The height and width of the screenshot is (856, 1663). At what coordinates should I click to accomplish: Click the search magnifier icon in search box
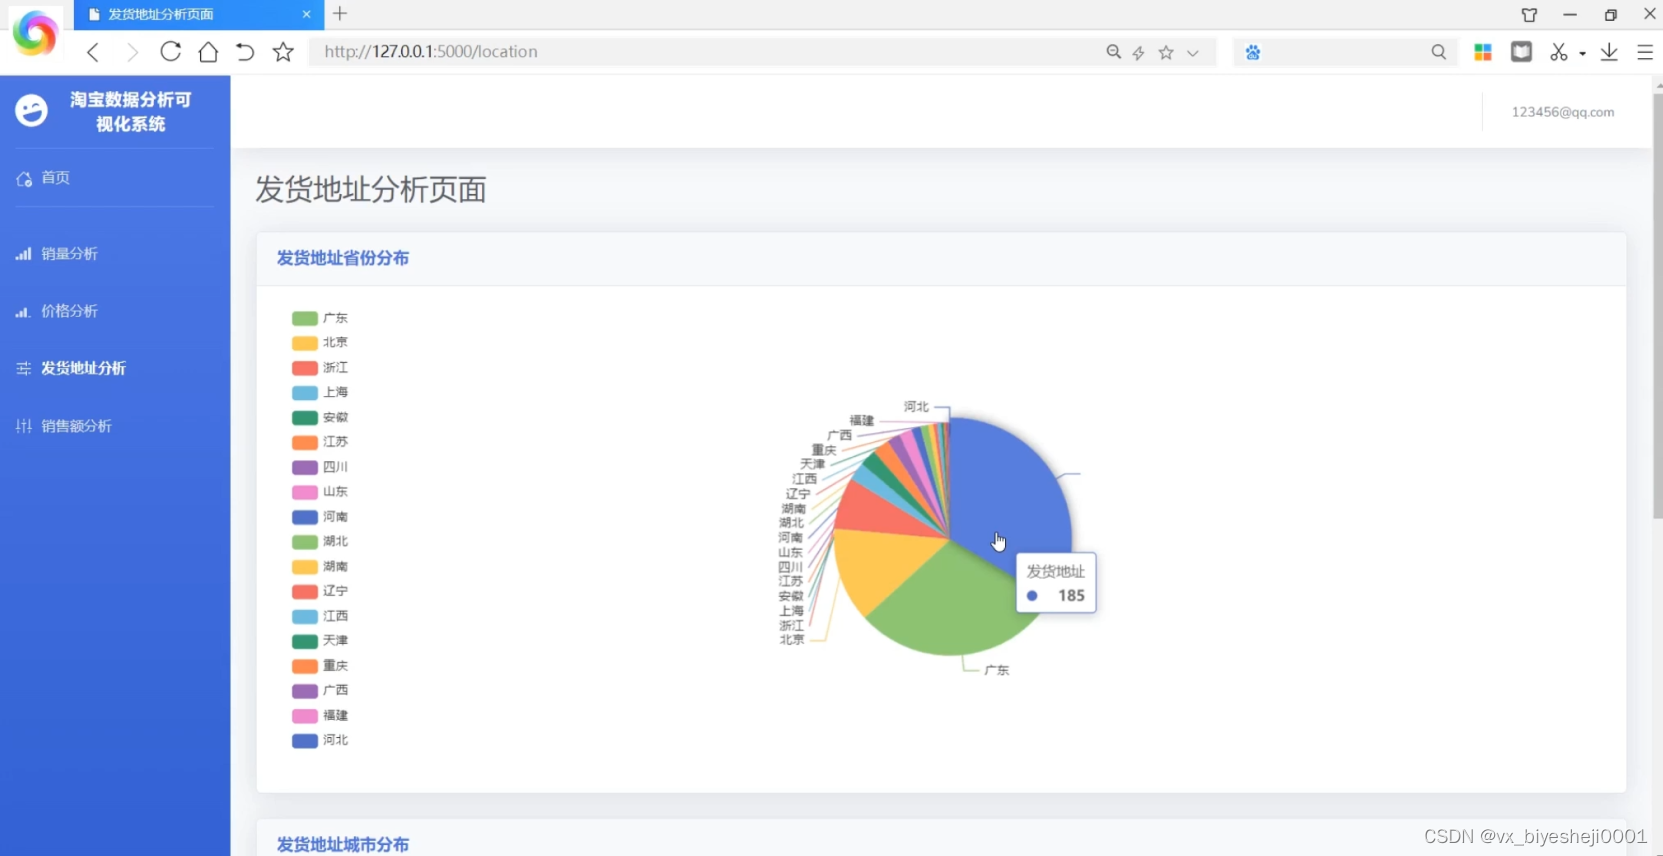(x=1438, y=52)
